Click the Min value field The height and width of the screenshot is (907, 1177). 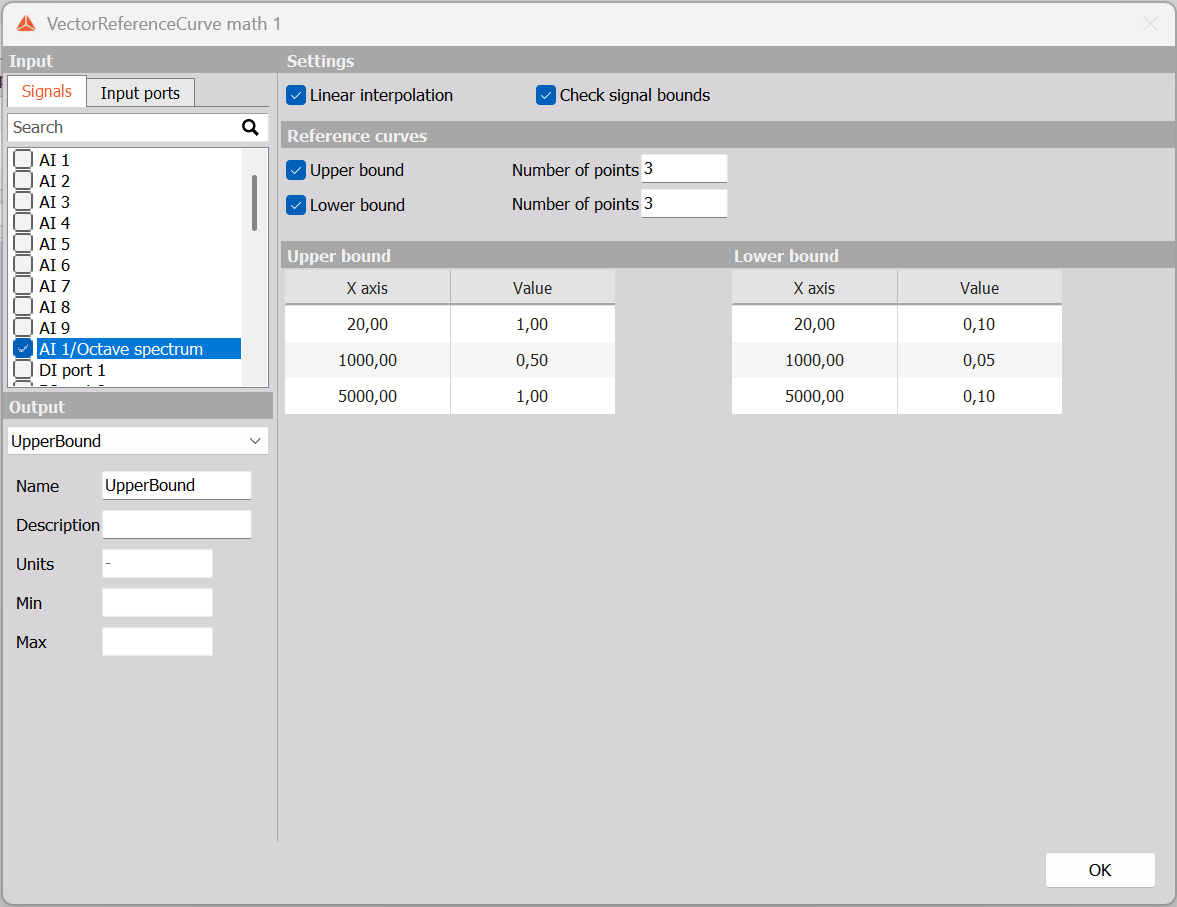[157, 602]
